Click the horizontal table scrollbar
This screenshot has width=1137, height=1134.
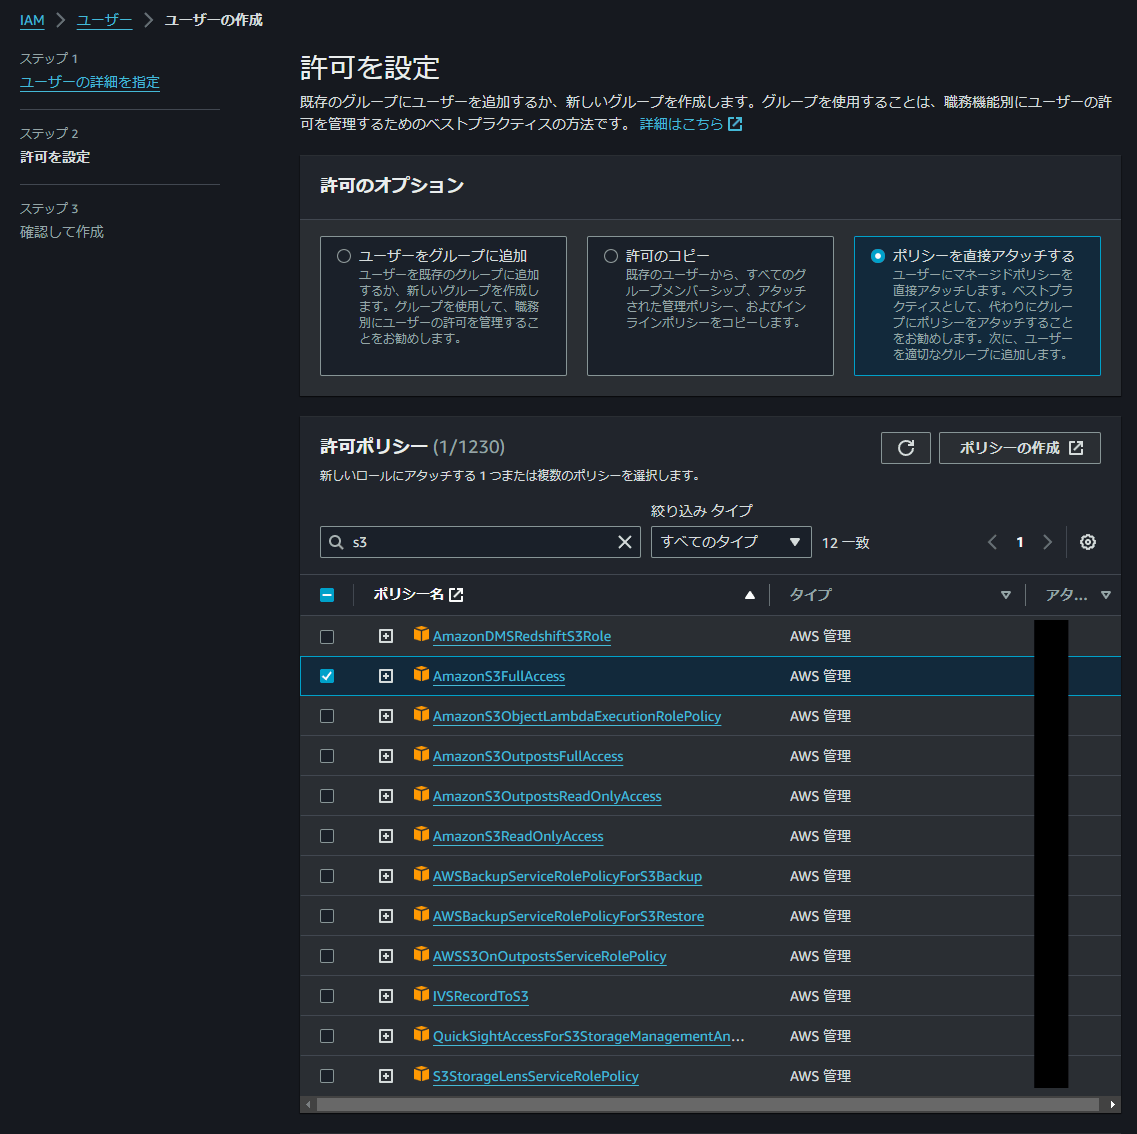click(x=708, y=1104)
